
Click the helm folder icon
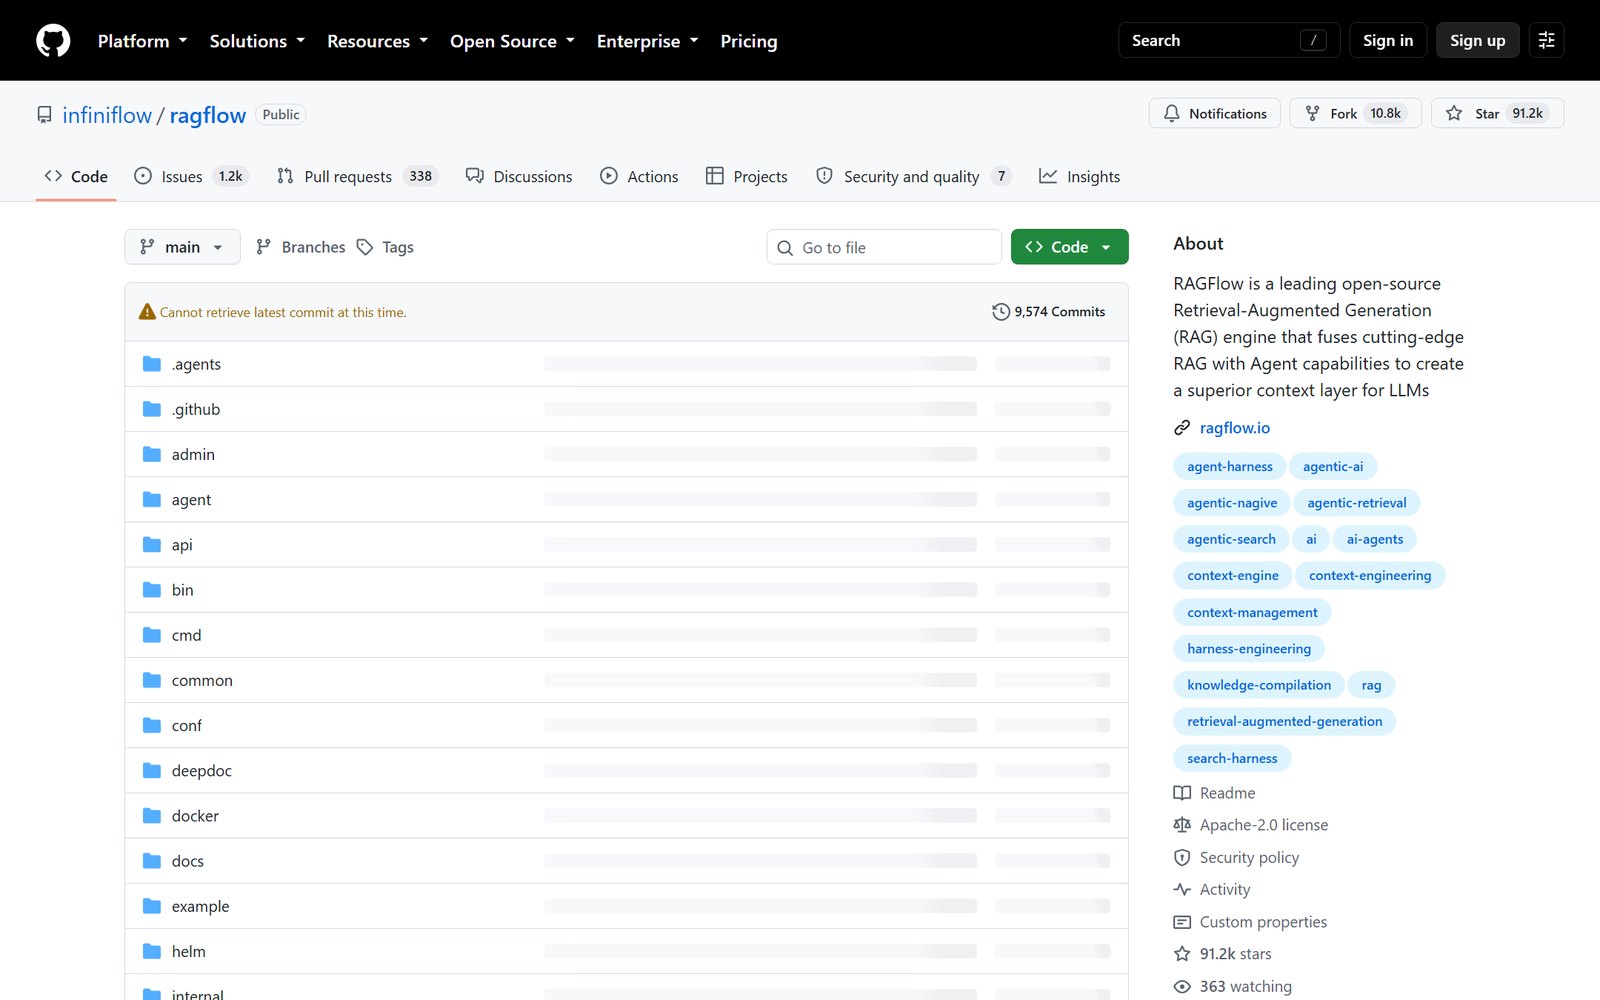(152, 951)
